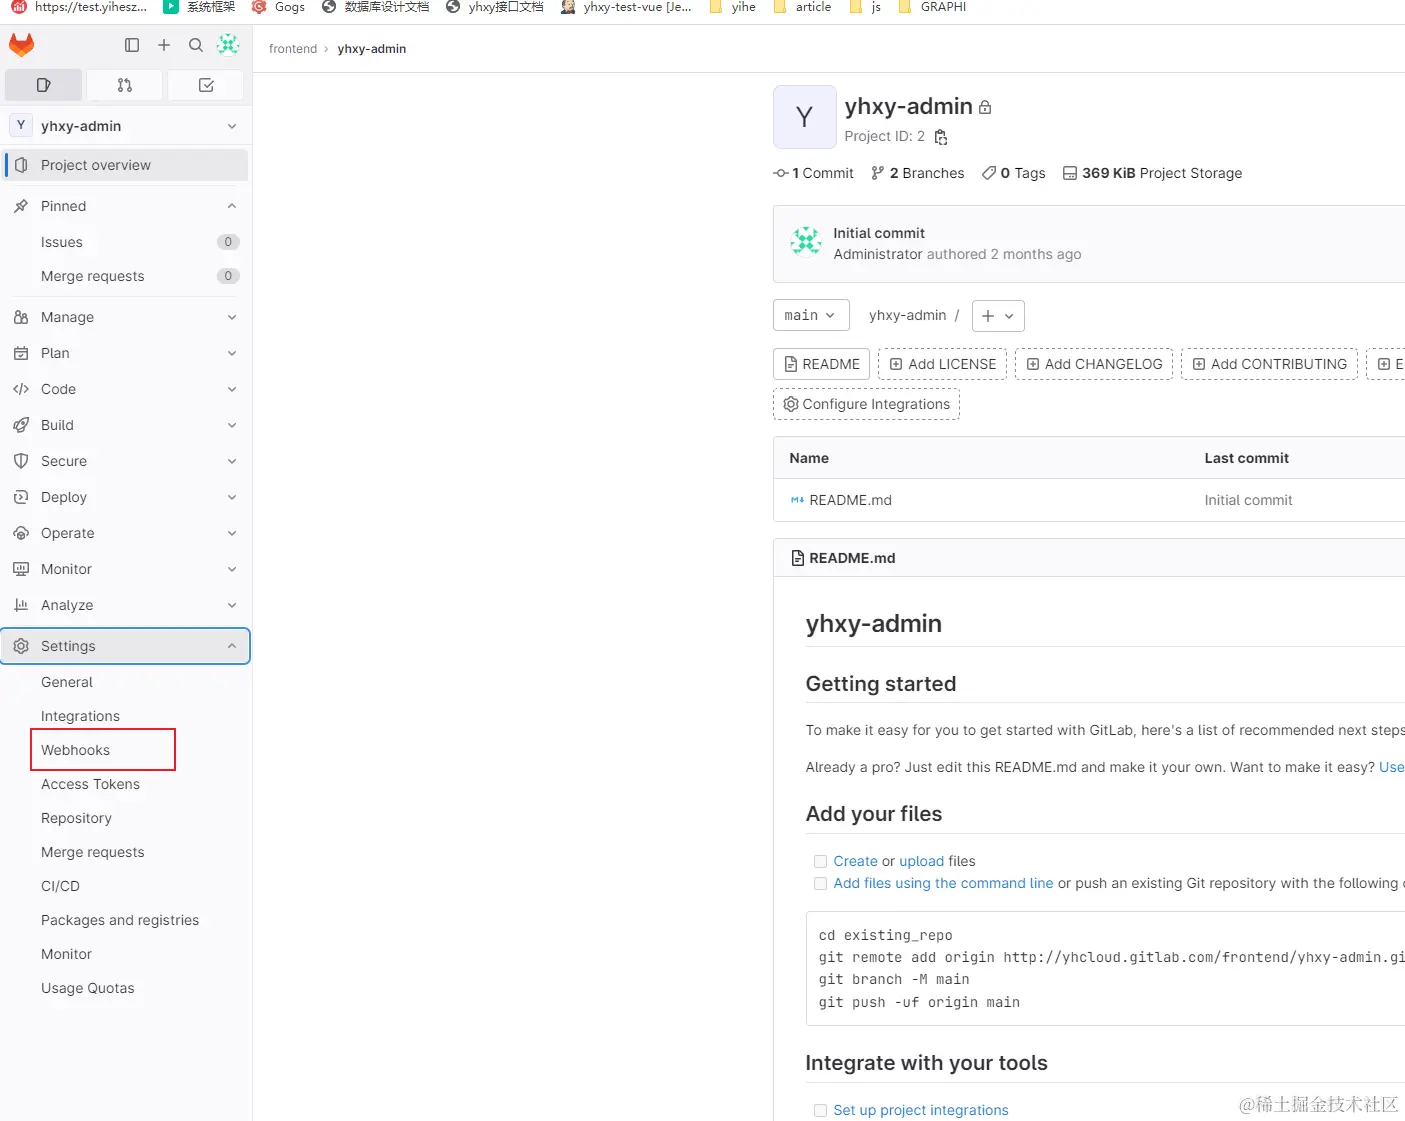Click the README.md markdown file icon
1405x1121 pixels.
(x=797, y=500)
